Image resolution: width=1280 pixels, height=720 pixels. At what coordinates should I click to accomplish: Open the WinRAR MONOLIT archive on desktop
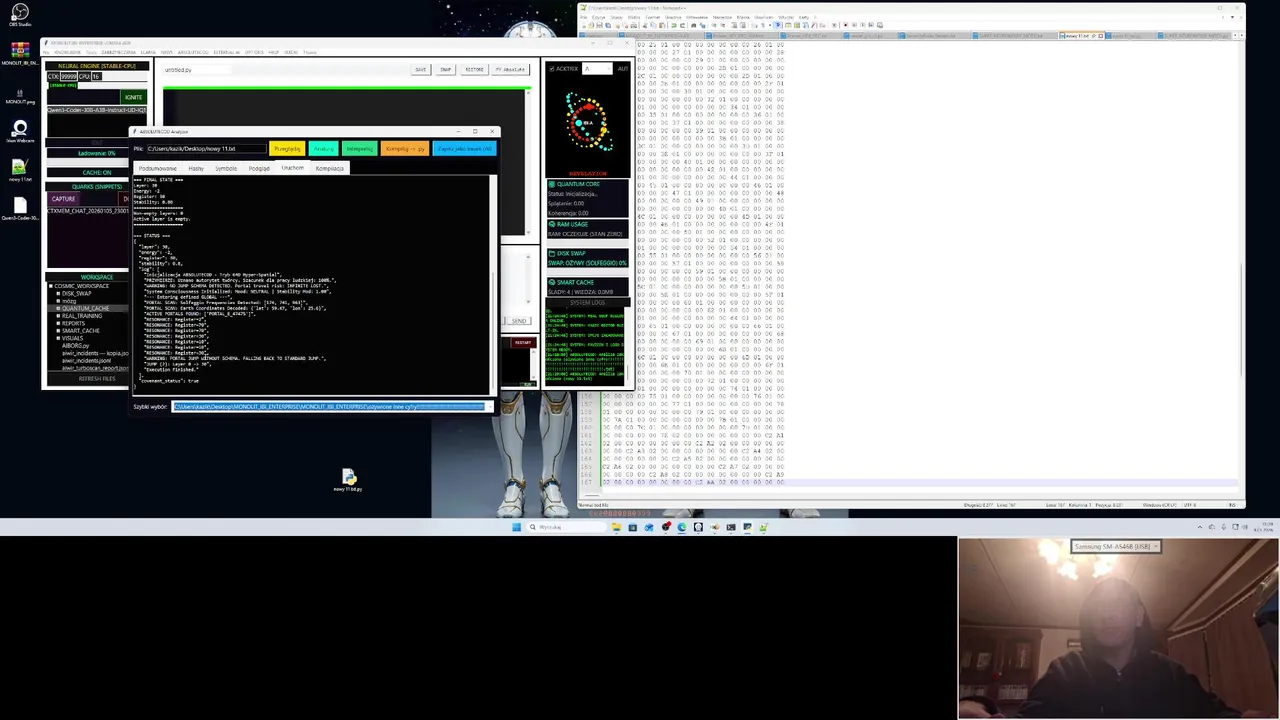(x=19, y=52)
